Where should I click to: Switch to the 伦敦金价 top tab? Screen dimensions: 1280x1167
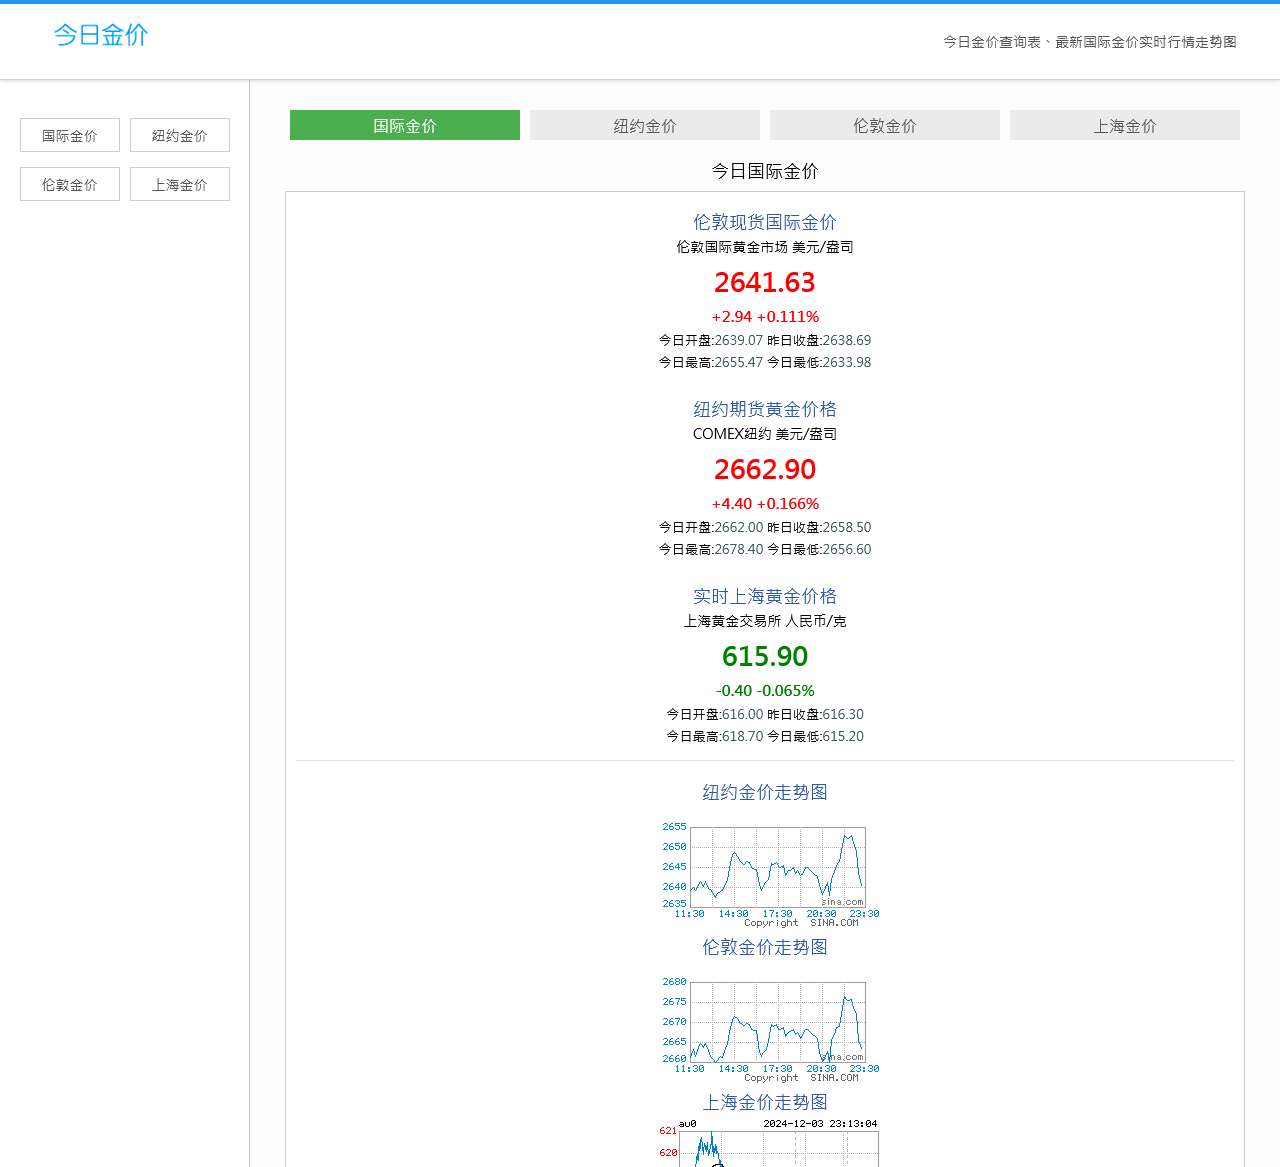pyautogui.click(x=885, y=126)
